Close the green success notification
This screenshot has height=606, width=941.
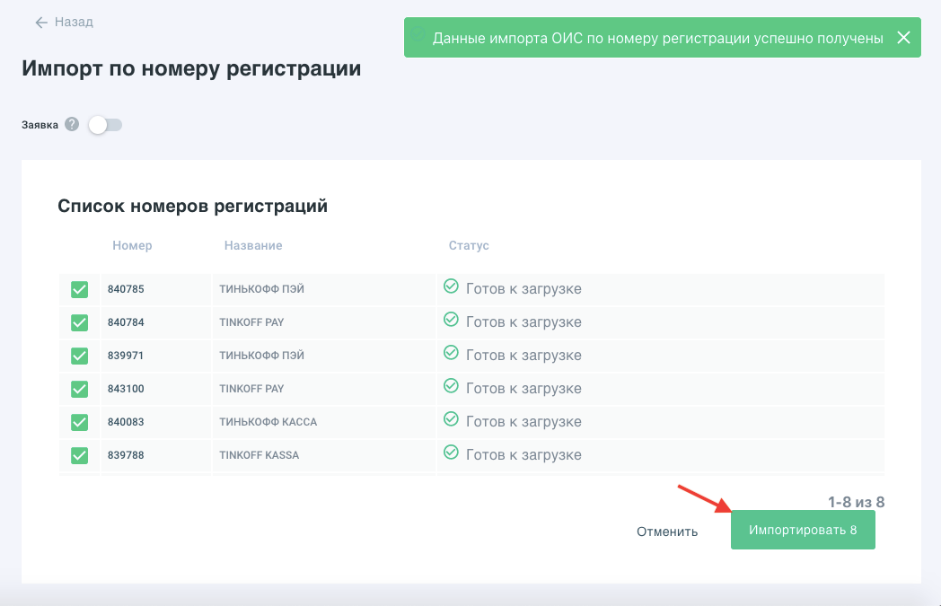903,38
